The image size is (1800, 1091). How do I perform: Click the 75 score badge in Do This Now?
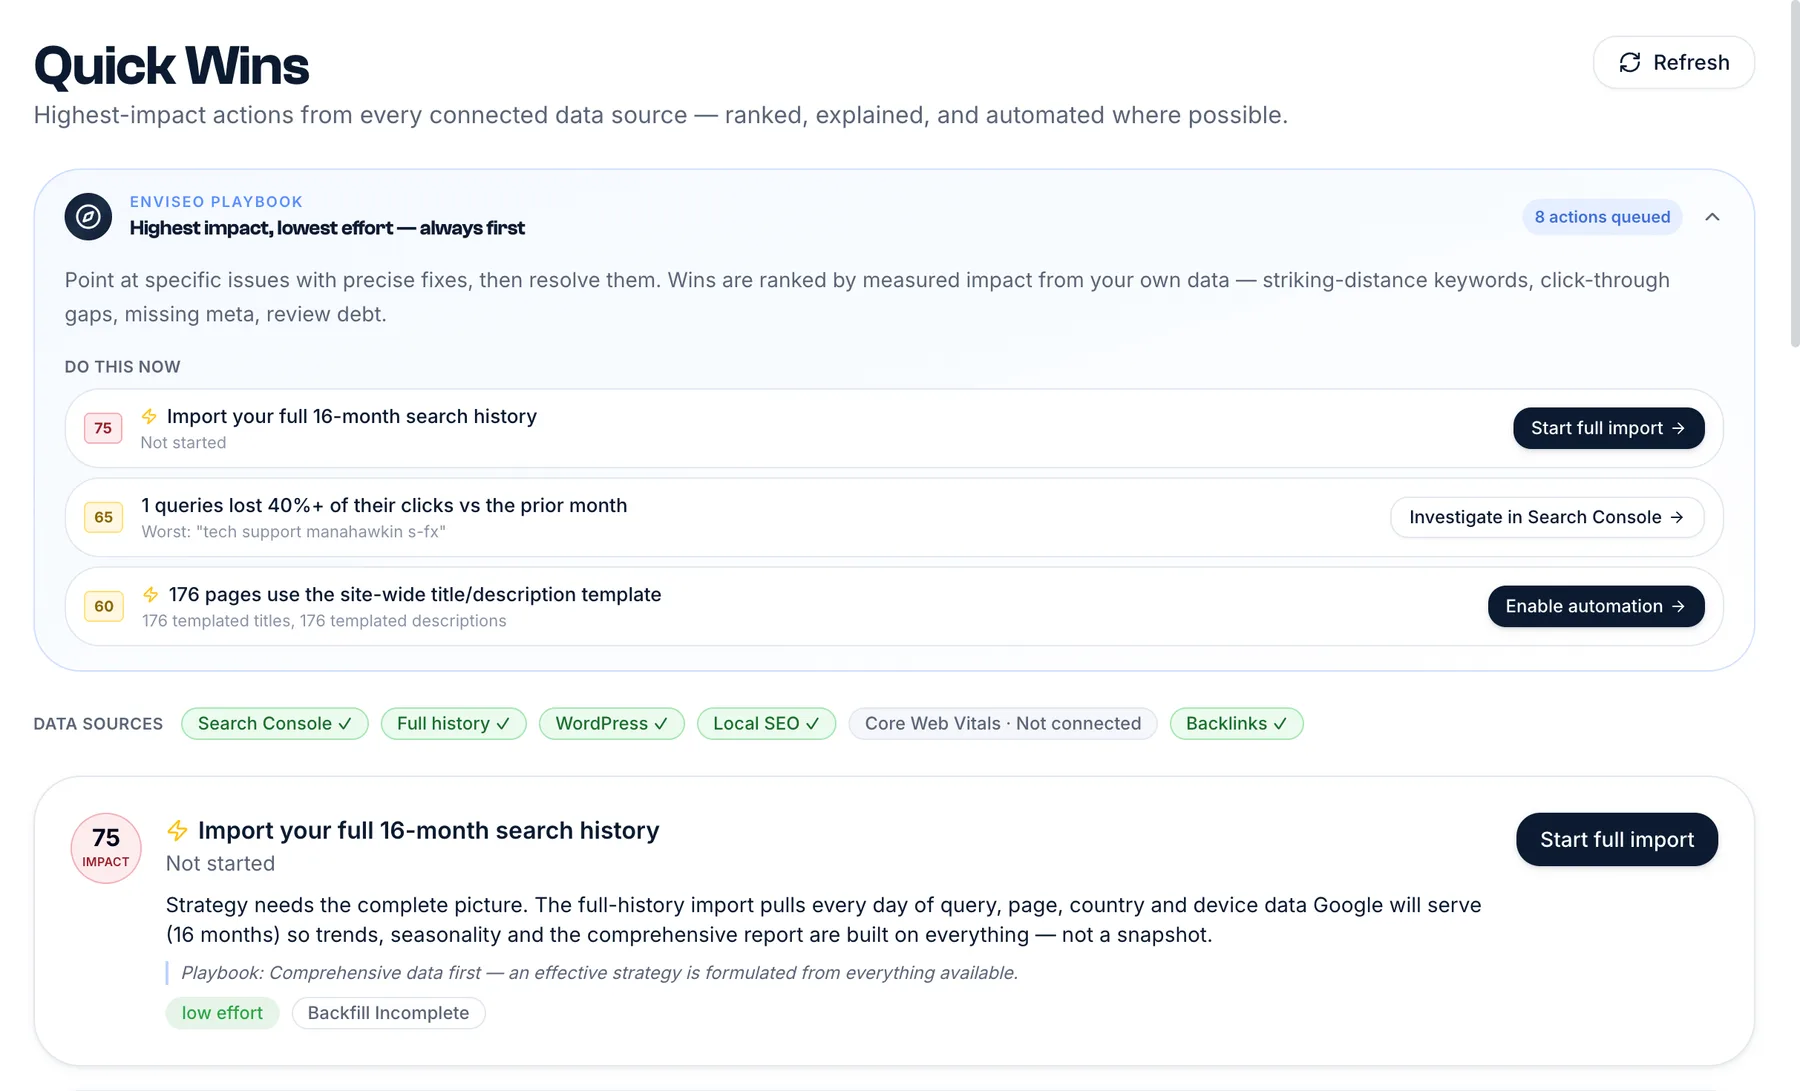[x=103, y=428]
